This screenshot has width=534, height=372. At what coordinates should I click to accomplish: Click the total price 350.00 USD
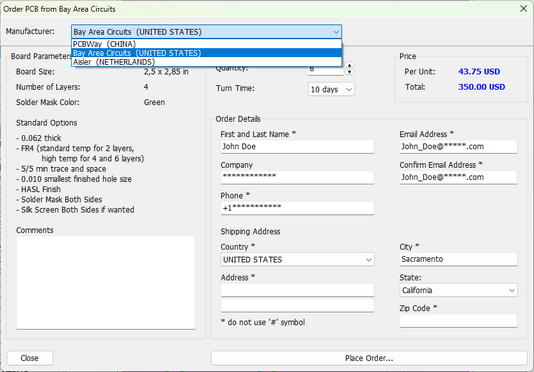click(x=481, y=87)
